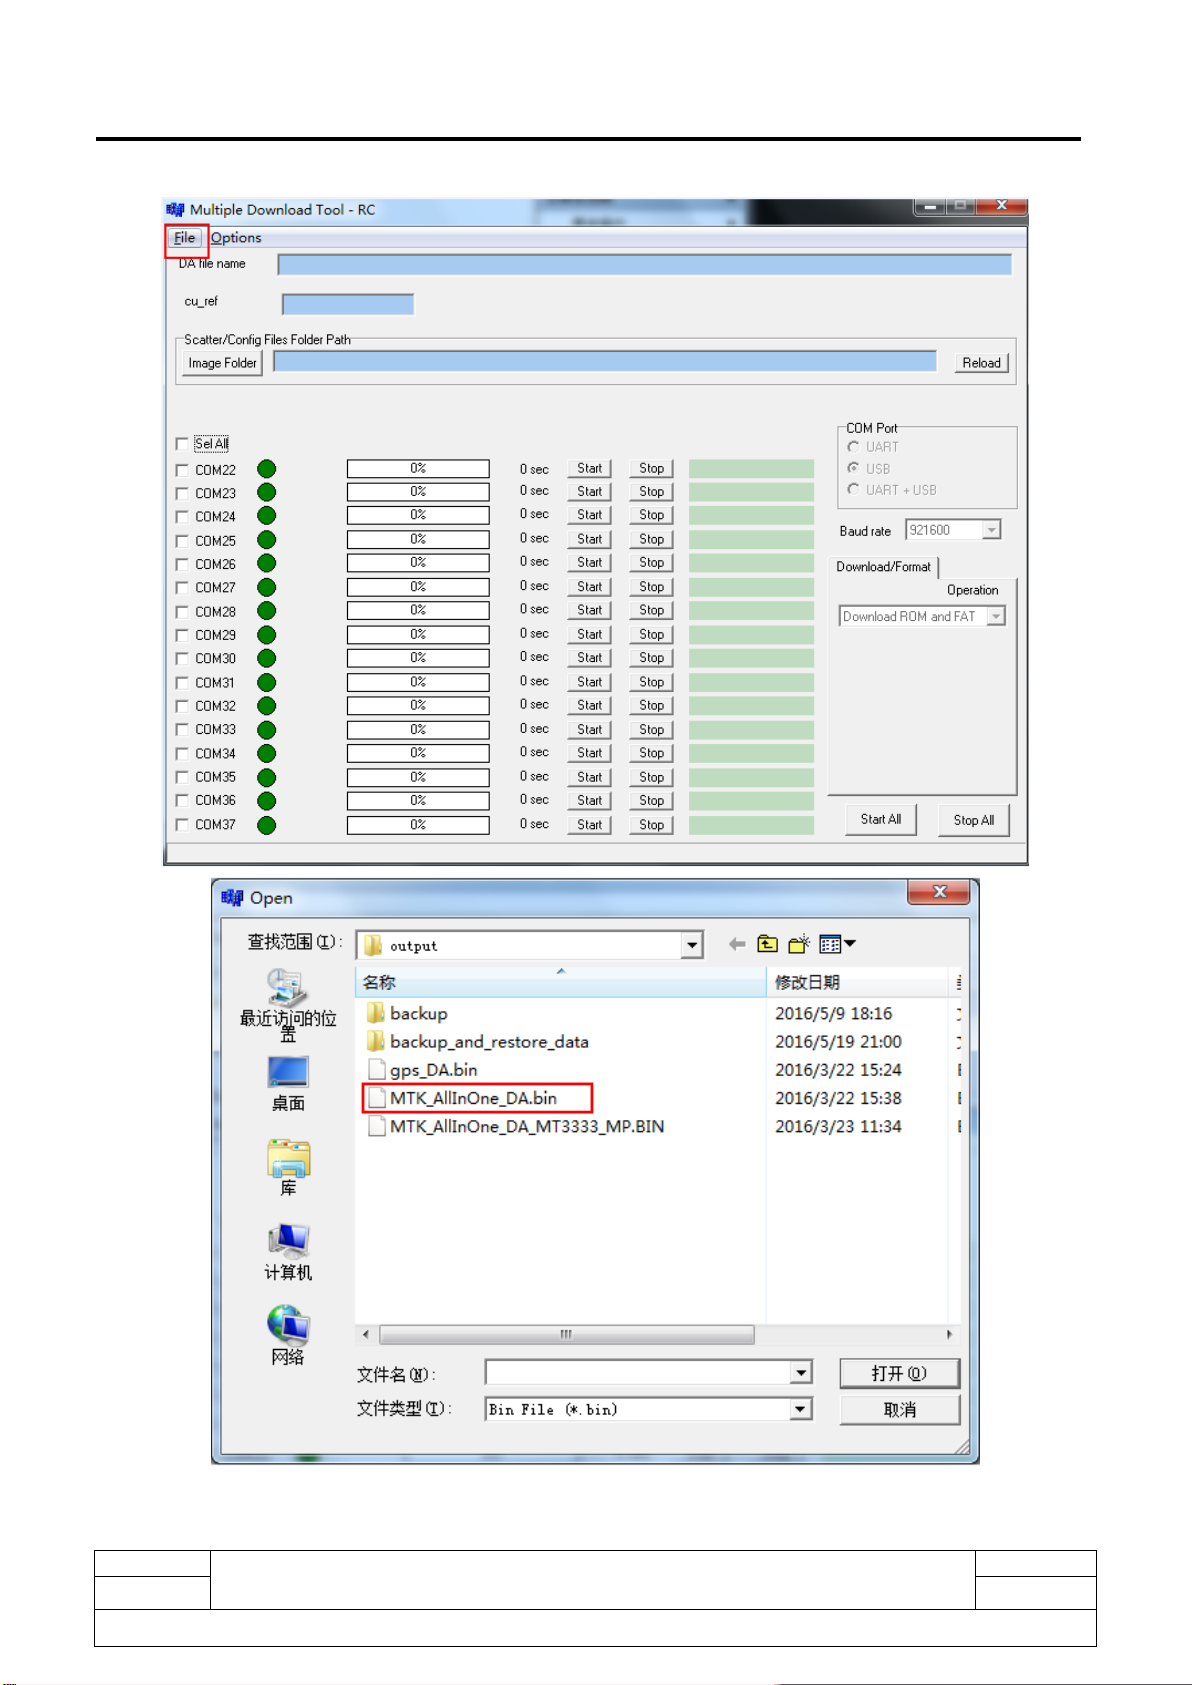The width and height of the screenshot is (1192, 1685).
Task: Click the Start All button
Action: pyautogui.click(x=881, y=819)
